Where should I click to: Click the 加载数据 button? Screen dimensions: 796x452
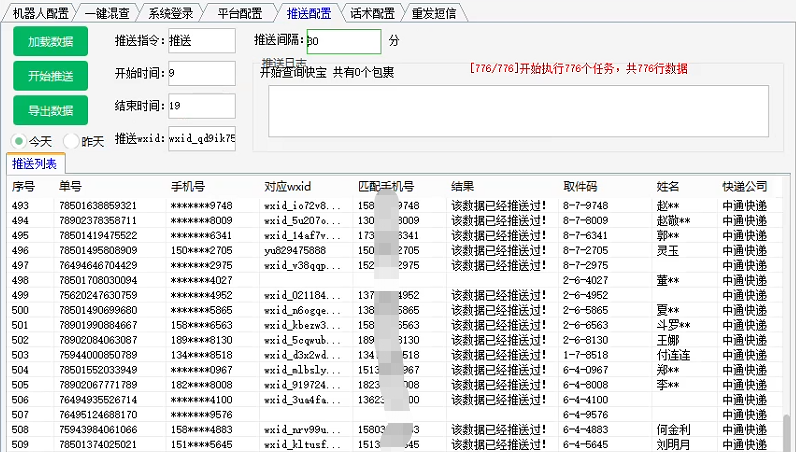pos(50,41)
